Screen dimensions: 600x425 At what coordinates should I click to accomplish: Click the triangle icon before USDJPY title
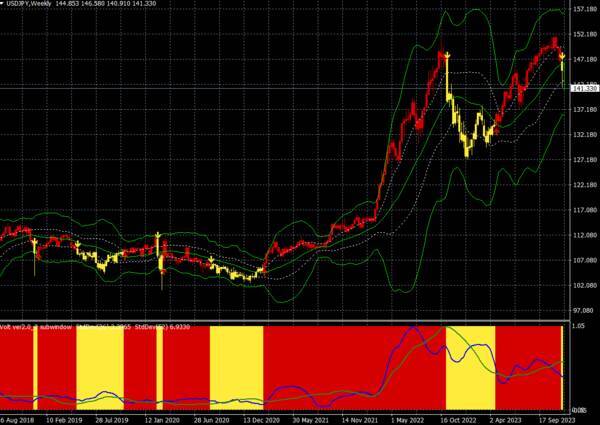click(x=3, y=5)
